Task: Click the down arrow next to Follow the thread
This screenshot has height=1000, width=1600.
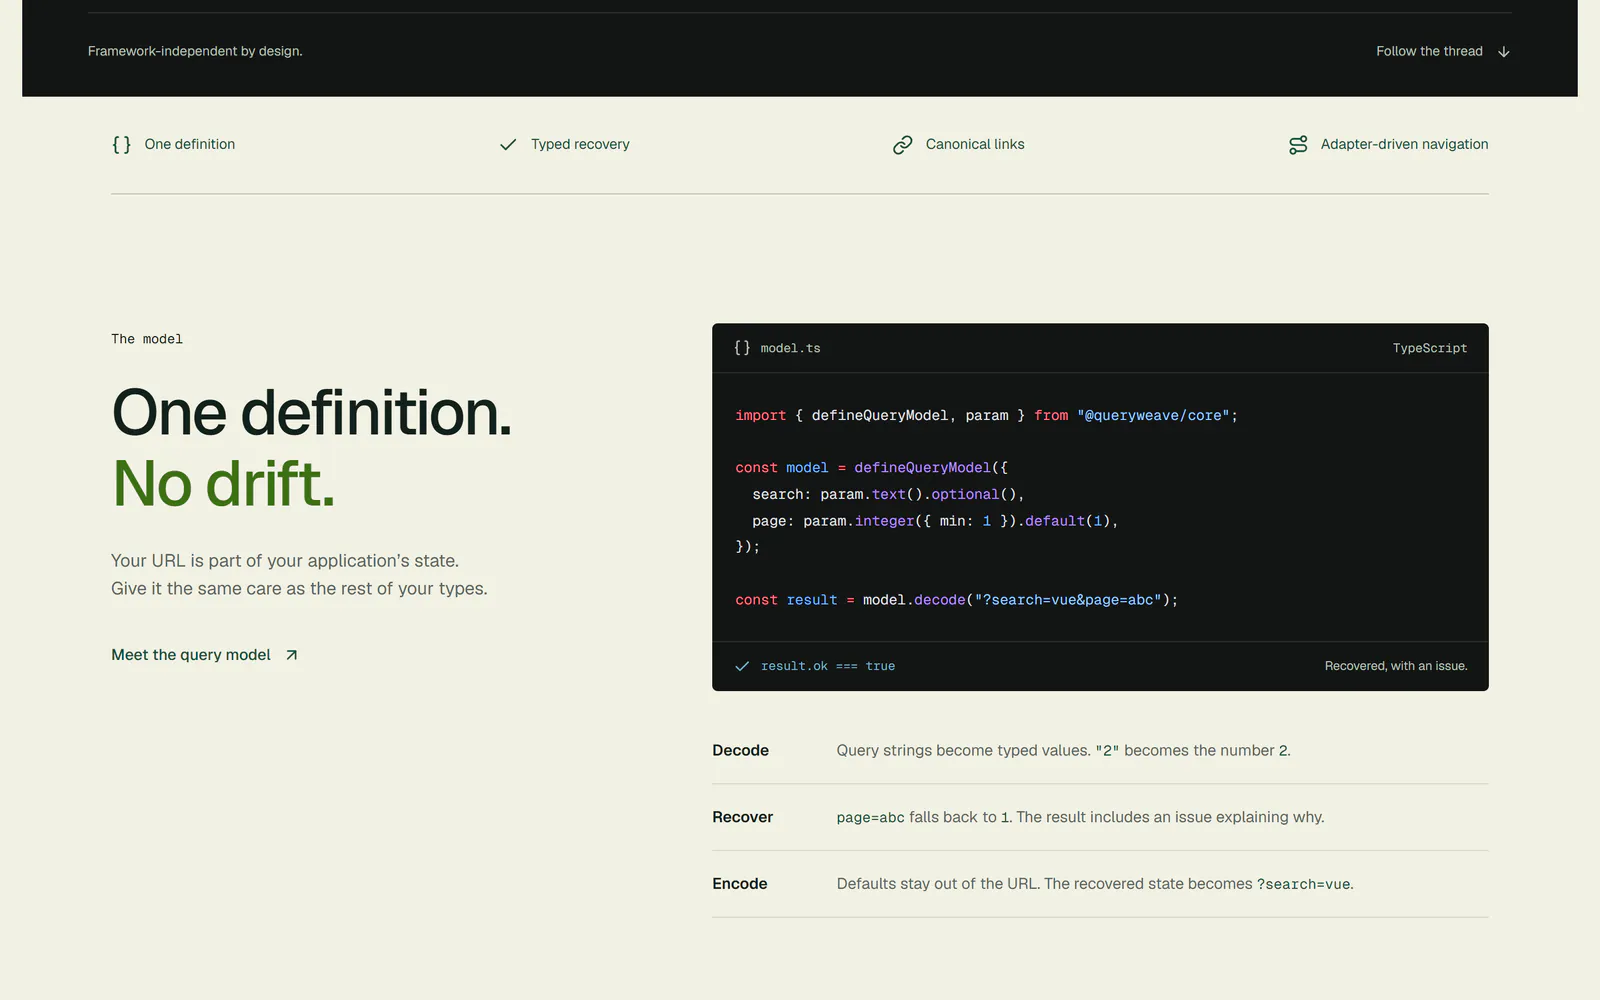Action: click(x=1503, y=52)
